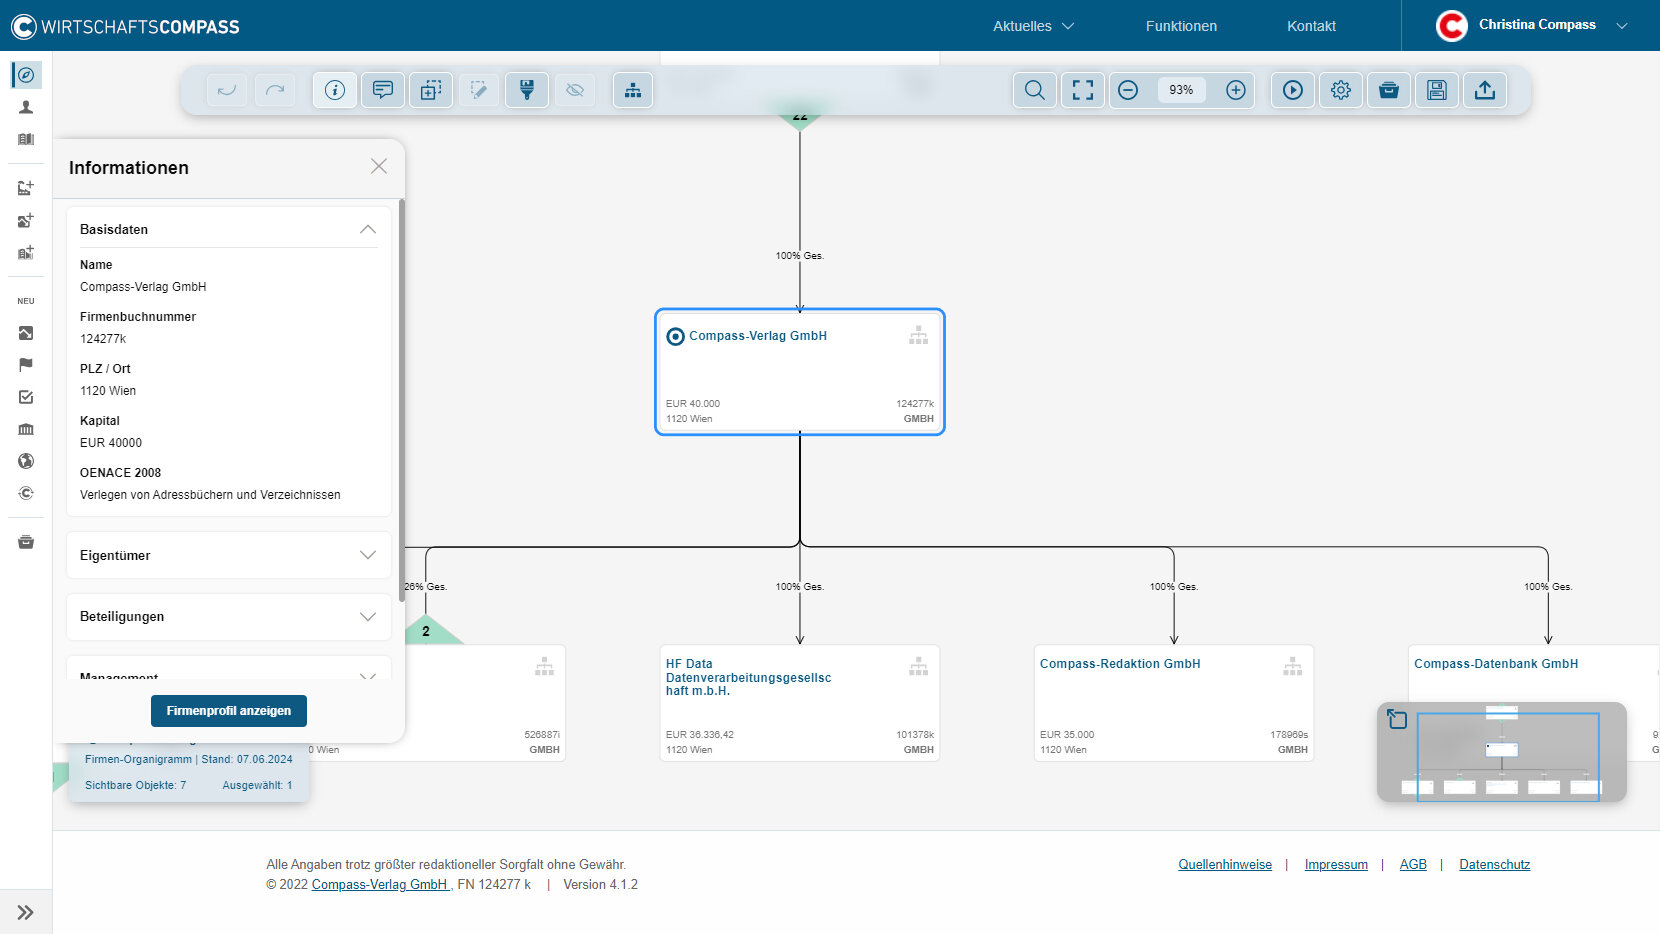Screen dimensions: 1660x934
Task: Open the Funktionen menu item
Action: pos(1181,26)
